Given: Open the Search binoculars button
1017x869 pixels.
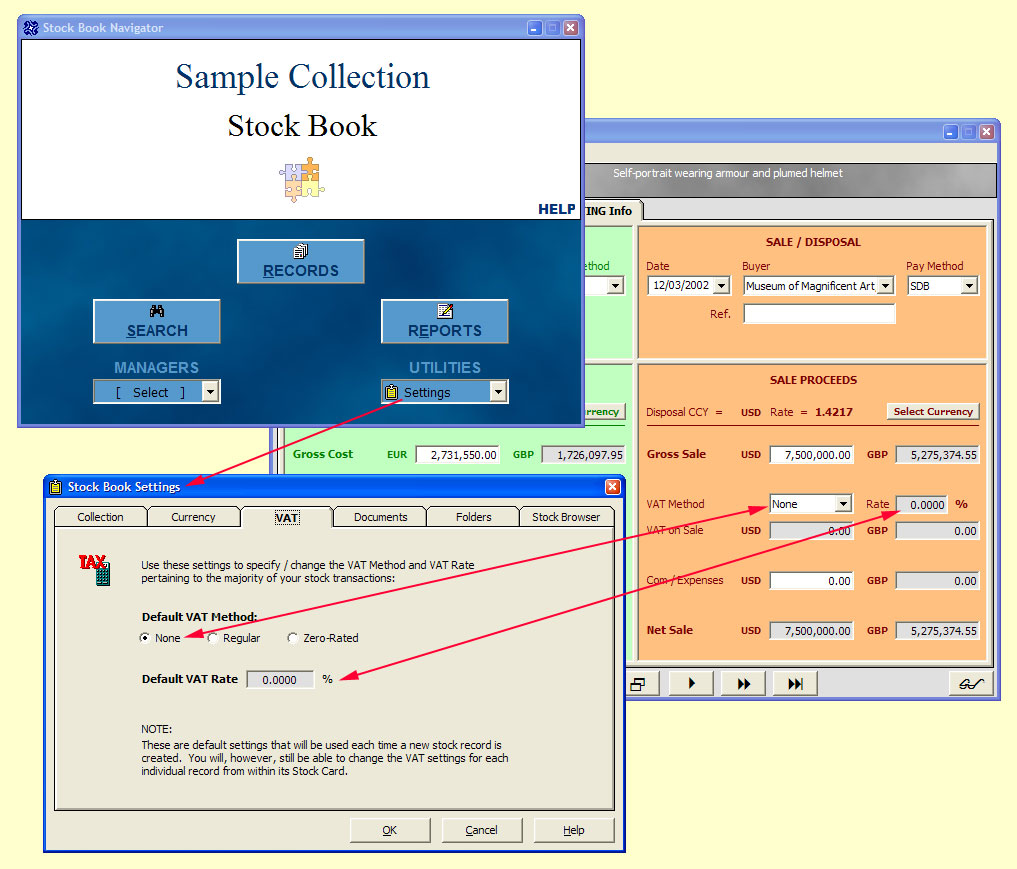Looking at the screenshot, I should coord(157,321).
